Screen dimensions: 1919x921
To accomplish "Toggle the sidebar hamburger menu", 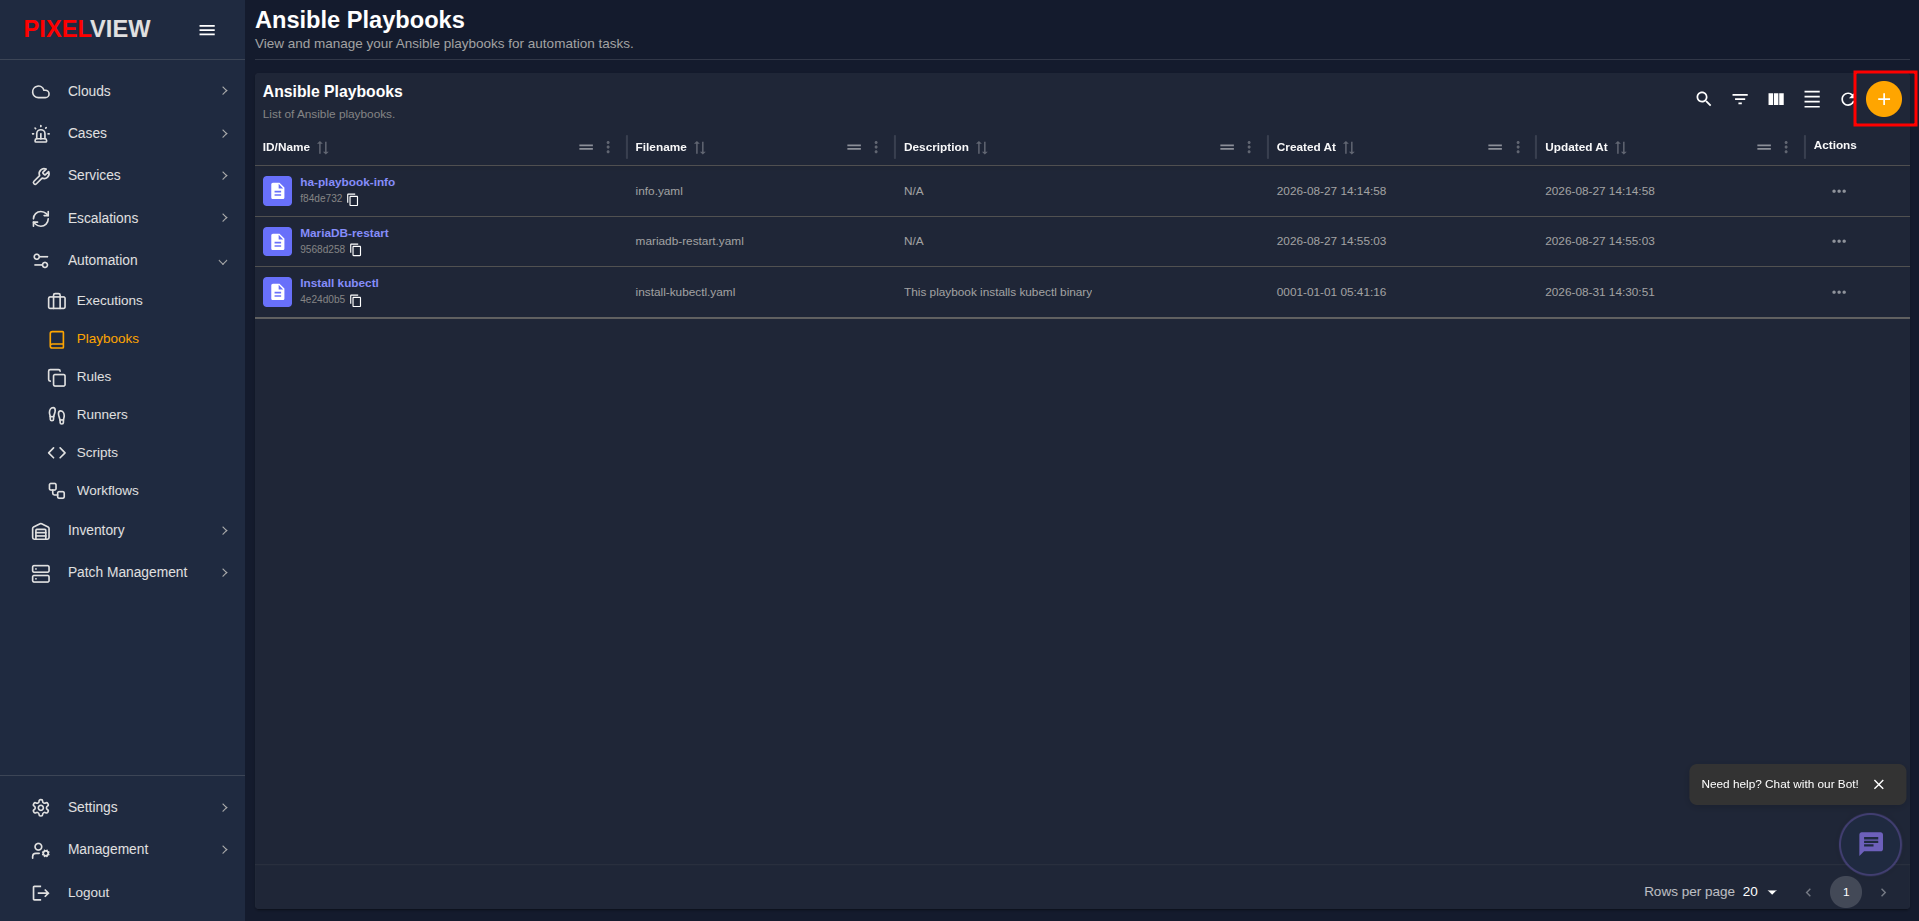I will pos(207,30).
